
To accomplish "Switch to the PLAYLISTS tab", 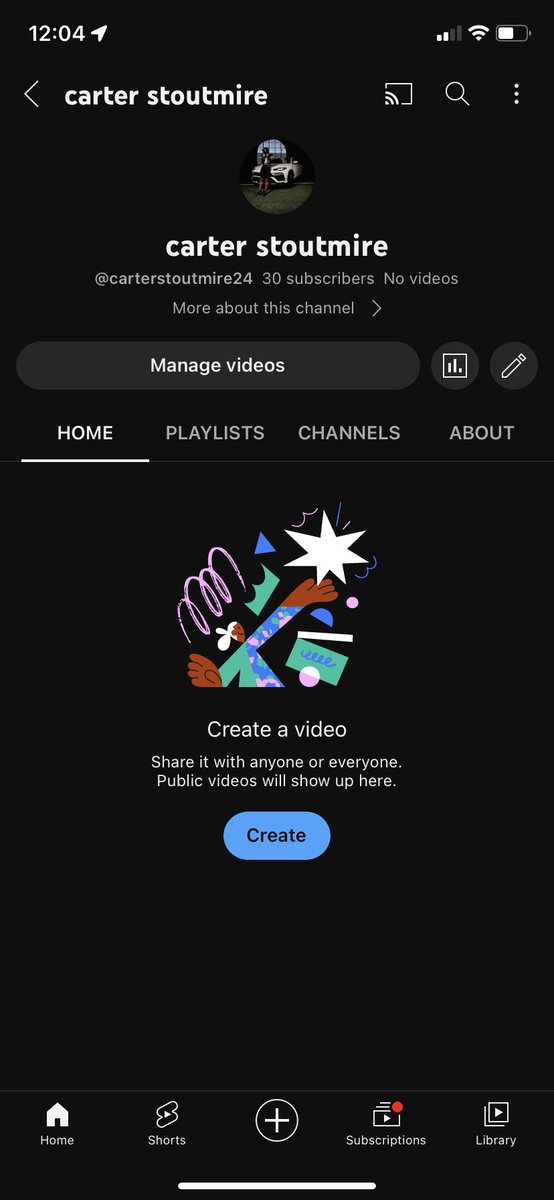I will (215, 433).
